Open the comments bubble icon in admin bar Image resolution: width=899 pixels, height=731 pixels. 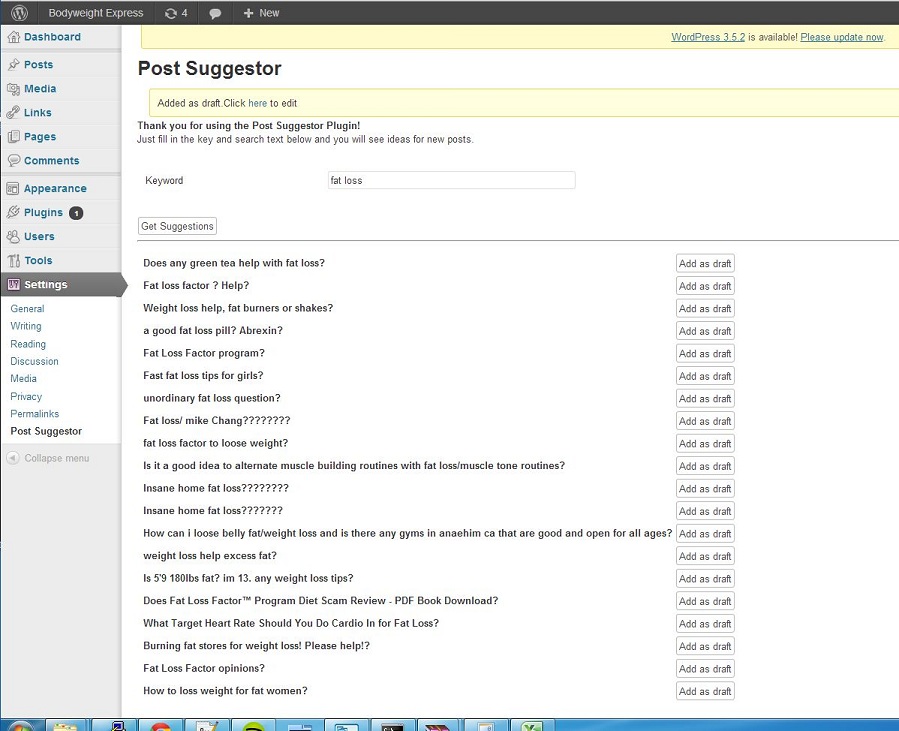pos(215,13)
